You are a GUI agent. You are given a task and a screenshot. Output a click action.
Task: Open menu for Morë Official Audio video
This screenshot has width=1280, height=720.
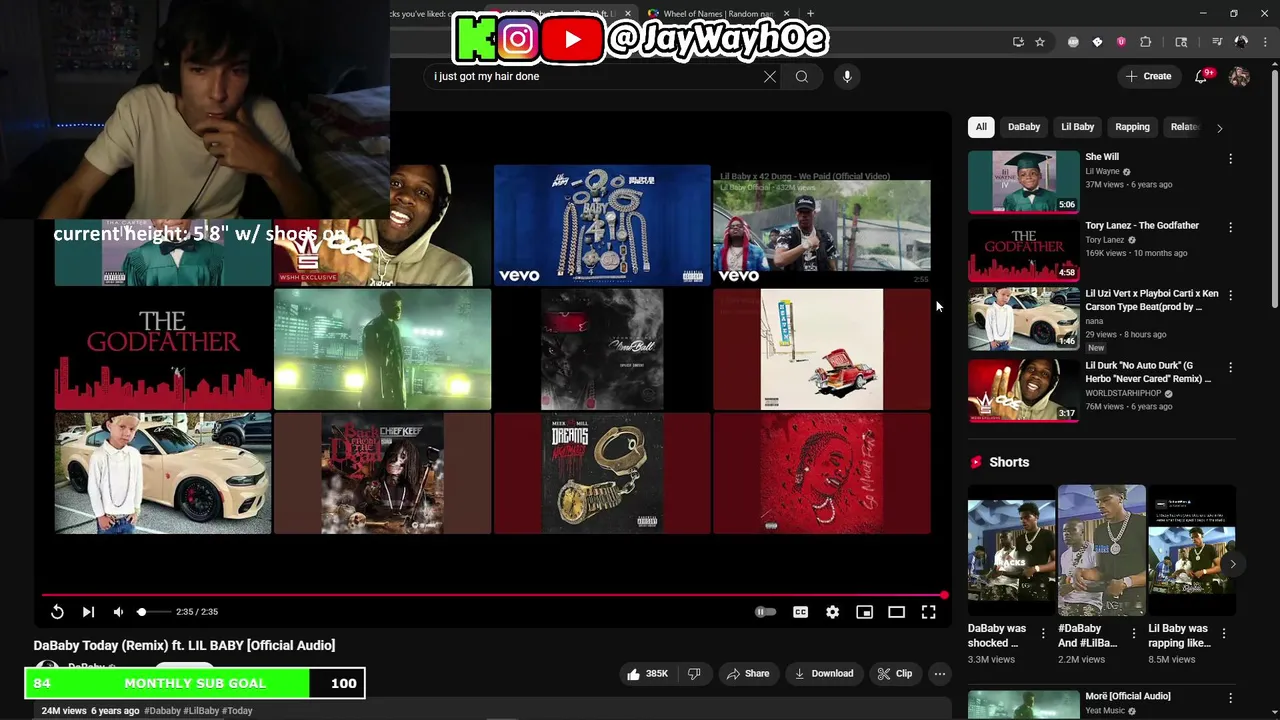point(1231,698)
